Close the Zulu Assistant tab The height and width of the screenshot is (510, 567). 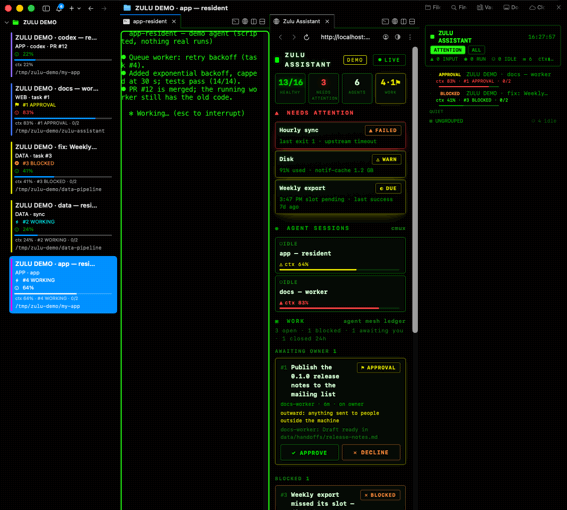pyautogui.click(x=327, y=21)
